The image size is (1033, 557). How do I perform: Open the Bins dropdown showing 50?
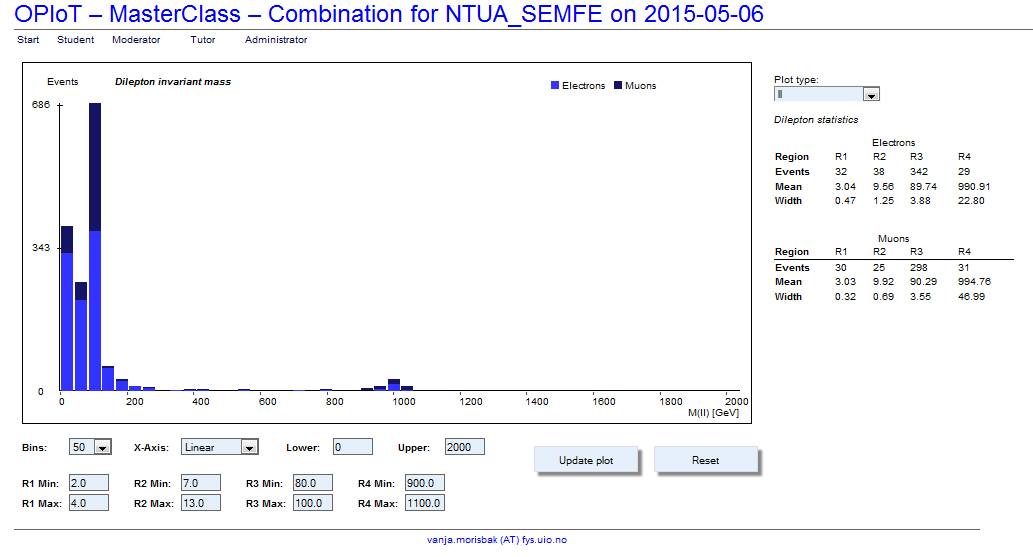coord(90,447)
